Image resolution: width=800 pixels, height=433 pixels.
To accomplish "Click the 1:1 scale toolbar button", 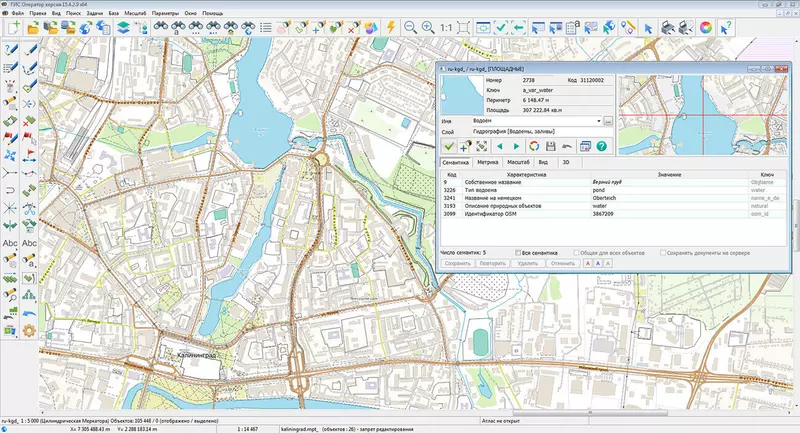I will [444, 27].
